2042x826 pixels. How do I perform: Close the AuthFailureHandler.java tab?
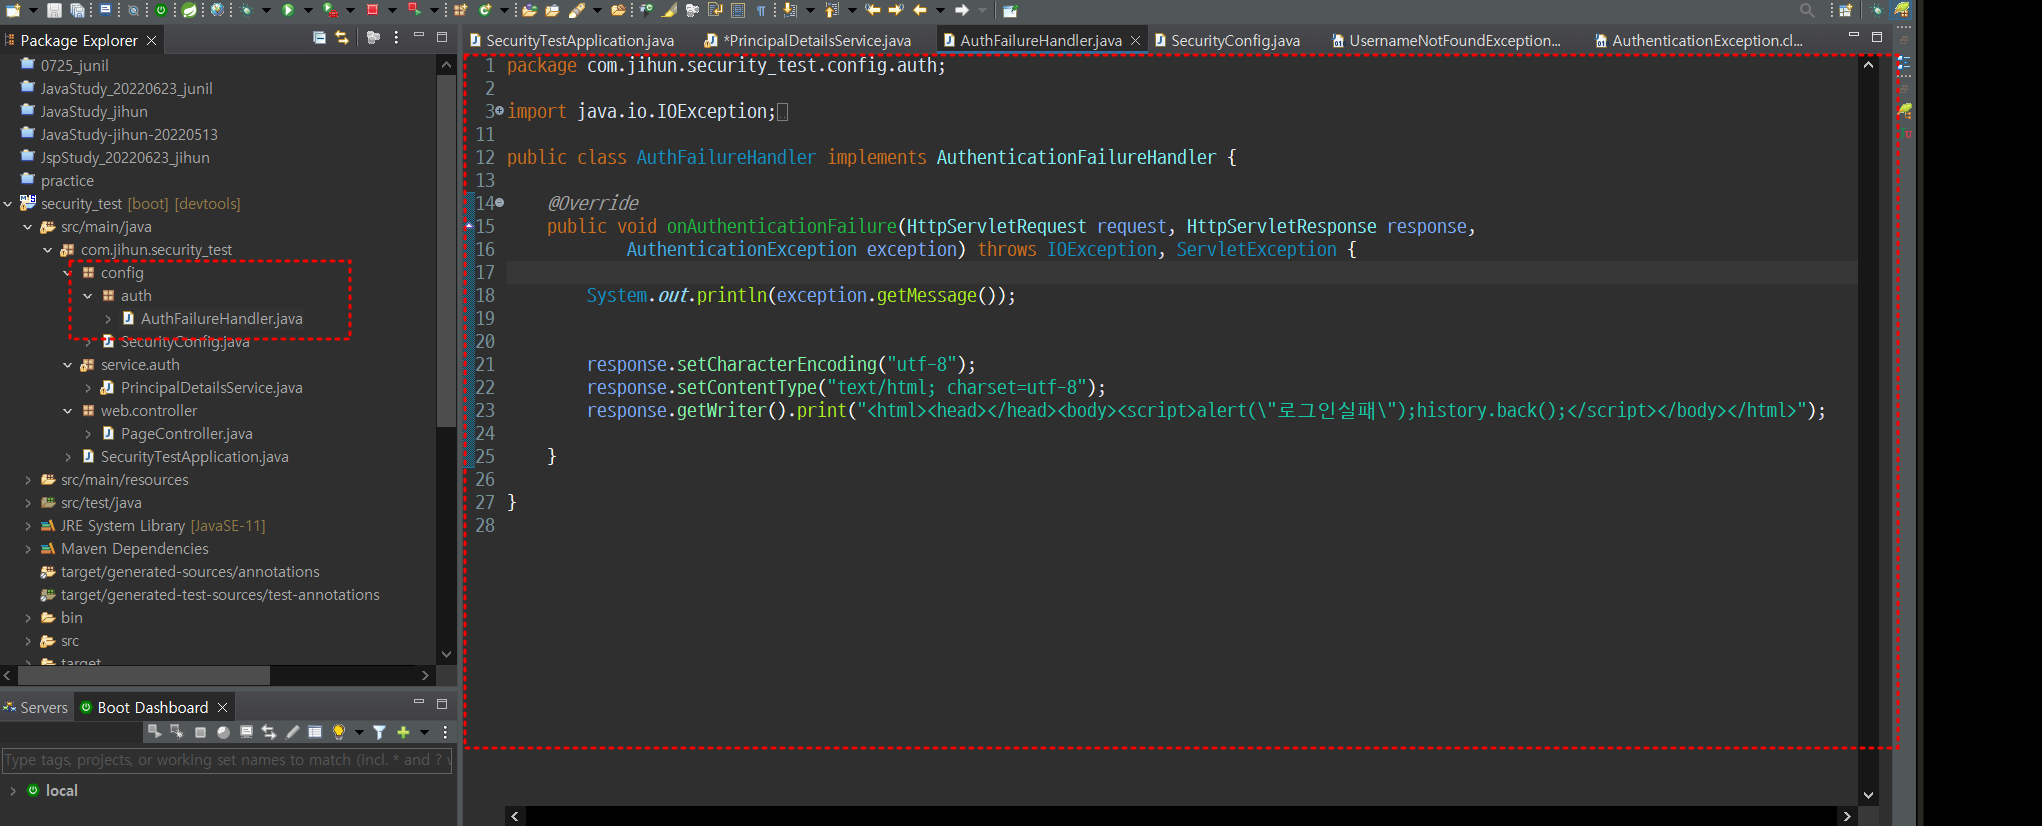coord(1135,41)
